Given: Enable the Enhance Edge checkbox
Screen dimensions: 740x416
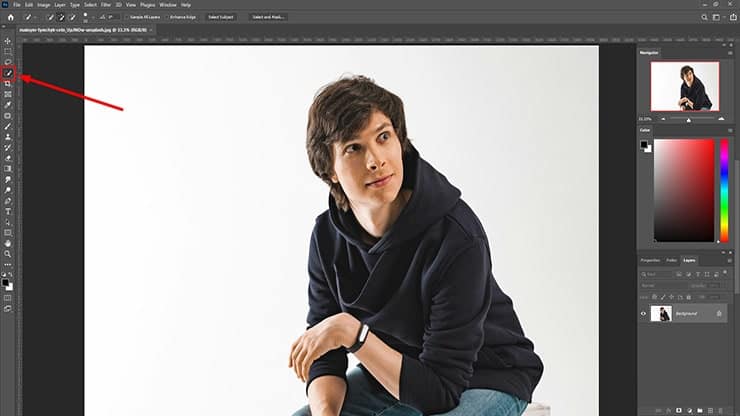Looking at the screenshot, I should [171, 17].
